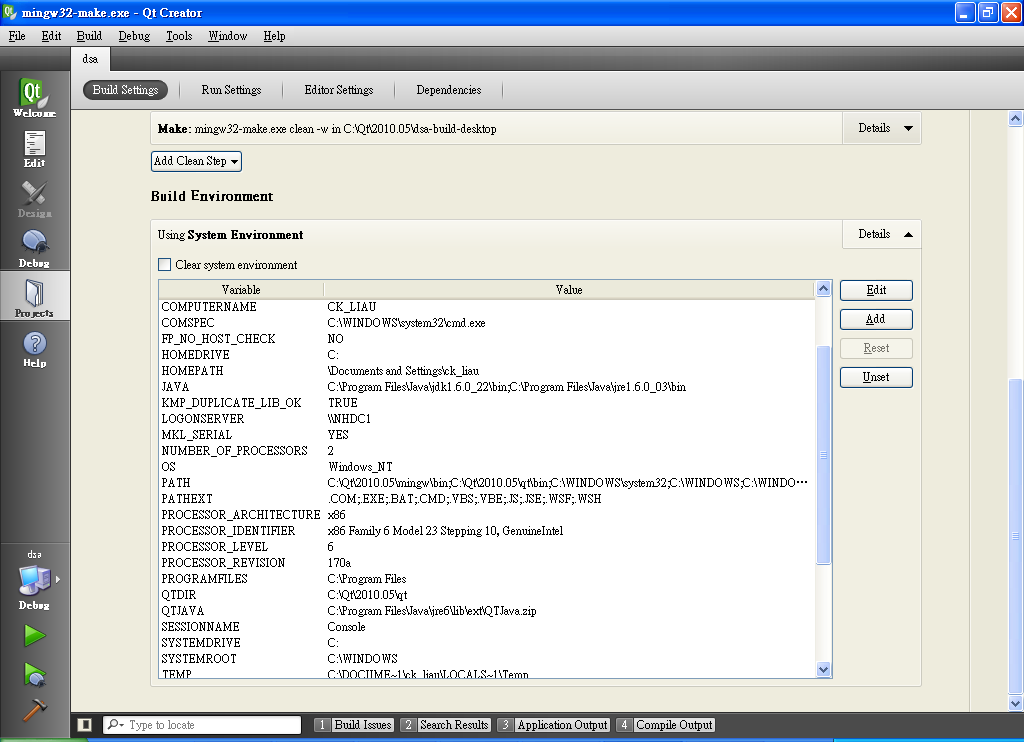Switch to Editor Settings tab

pyautogui.click(x=338, y=89)
